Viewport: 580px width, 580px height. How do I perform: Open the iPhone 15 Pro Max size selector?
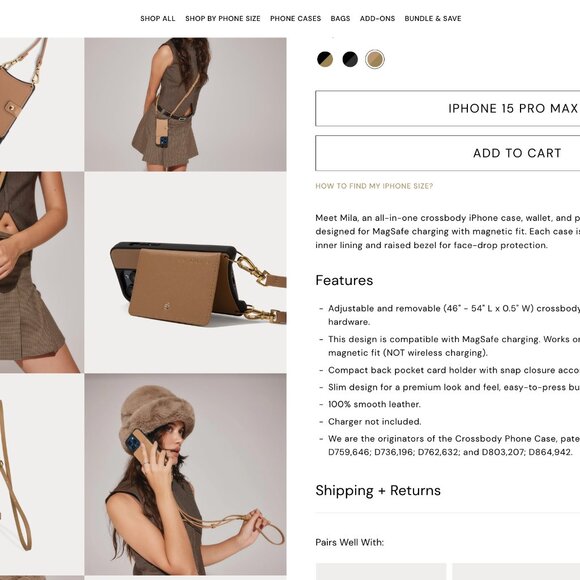[448, 108]
